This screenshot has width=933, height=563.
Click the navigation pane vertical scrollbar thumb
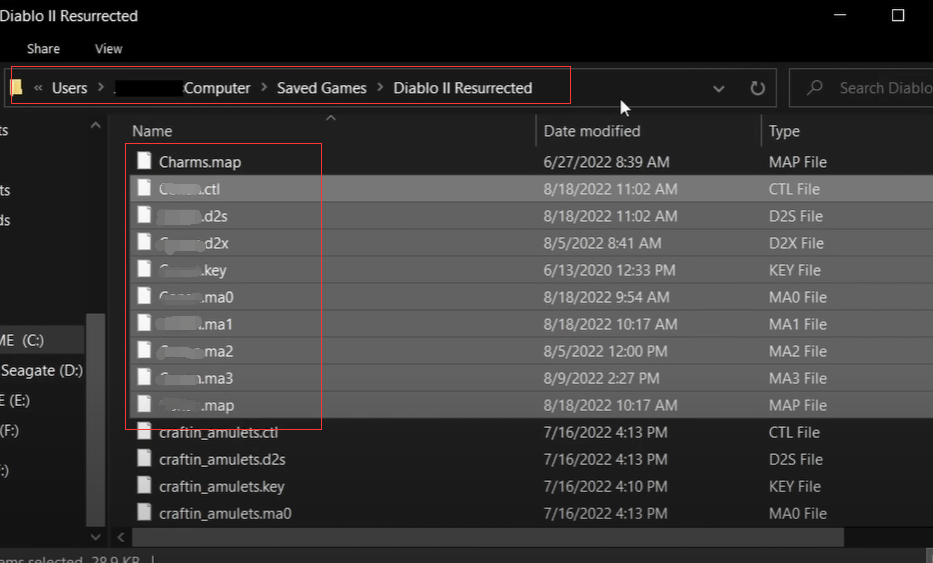[x=95, y=420]
